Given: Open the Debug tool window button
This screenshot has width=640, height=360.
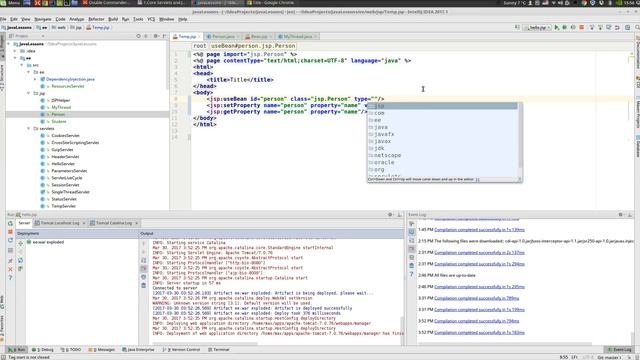Looking at the screenshot, I should click(43, 350).
